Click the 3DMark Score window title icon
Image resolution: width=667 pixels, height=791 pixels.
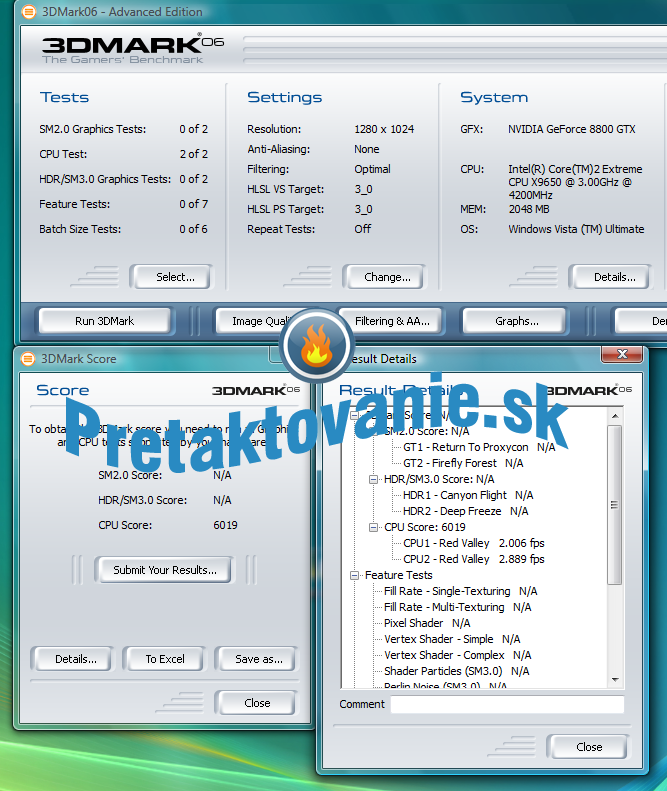[x=28, y=359]
